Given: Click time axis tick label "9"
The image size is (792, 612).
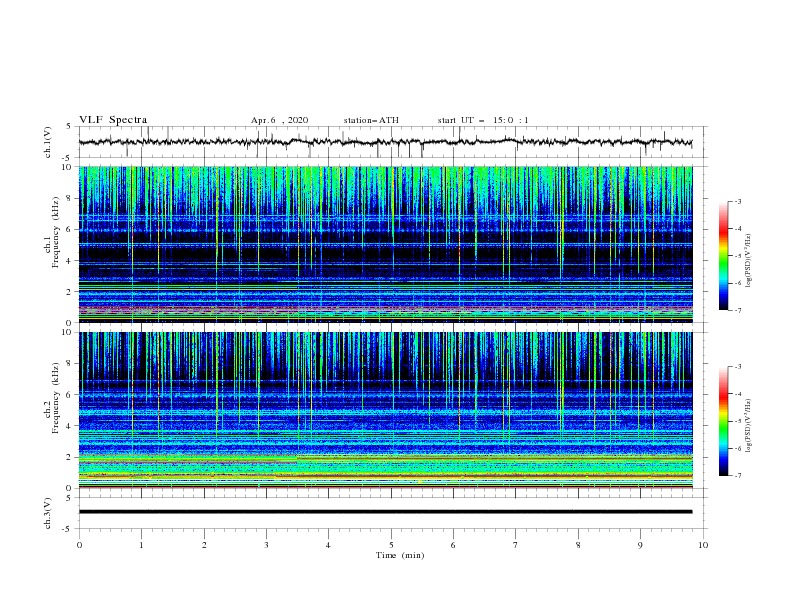Looking at the screenshot, I should point(640,545).
